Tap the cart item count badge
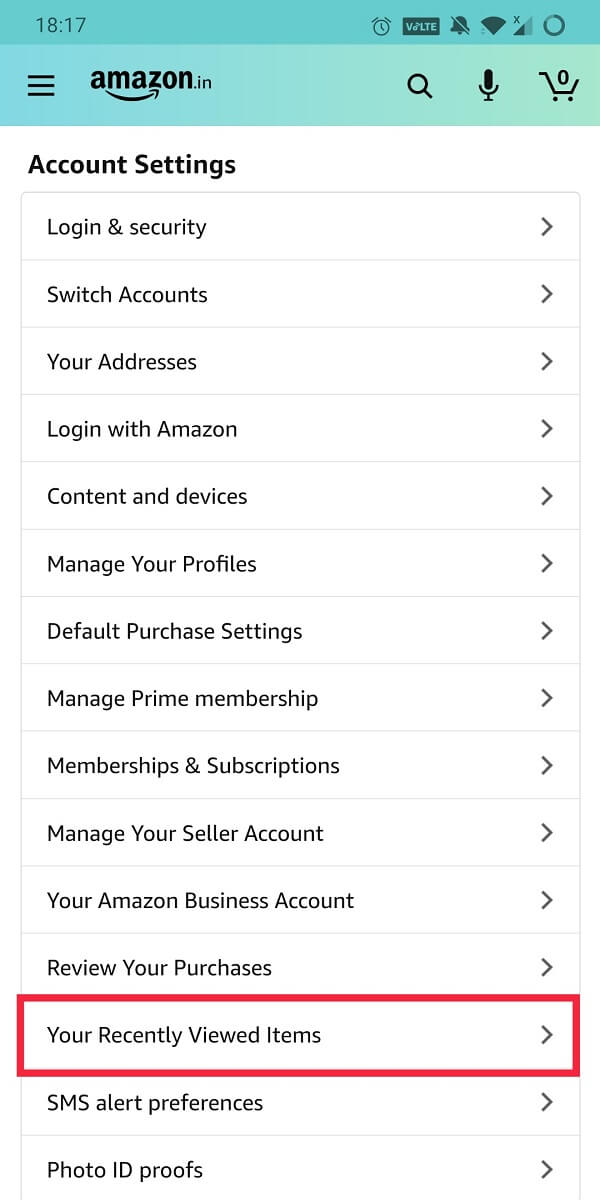The height and width of the screenshot is (1200, 600). [568, 73]
